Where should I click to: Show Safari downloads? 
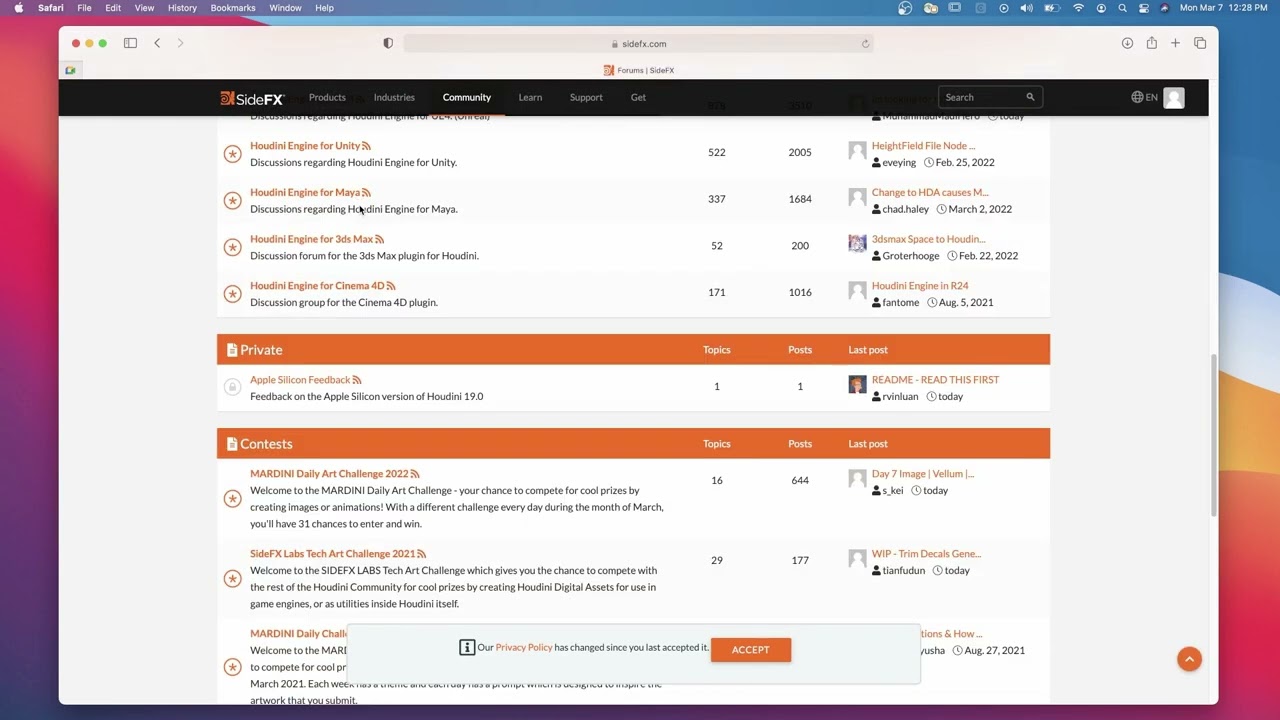click(x=1127, y=43)
